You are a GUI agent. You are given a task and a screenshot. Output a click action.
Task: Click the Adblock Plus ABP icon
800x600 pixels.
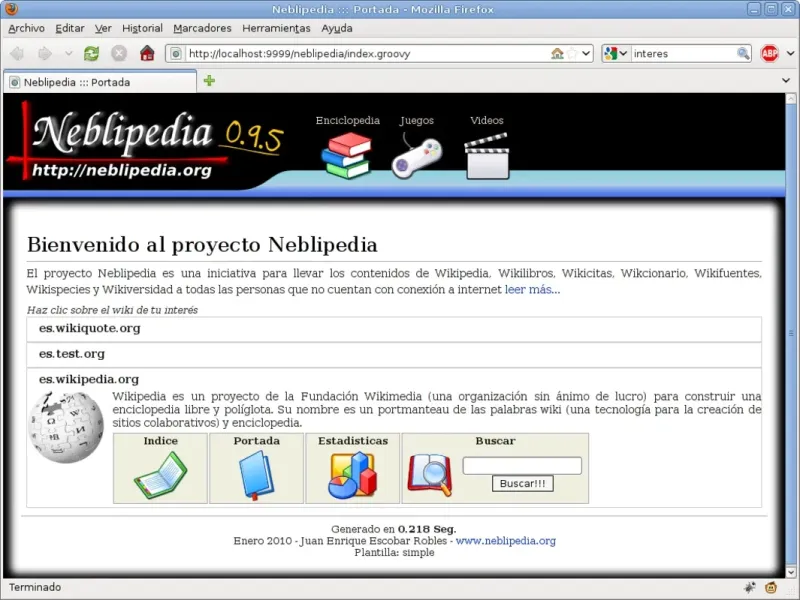pos(769,53)
